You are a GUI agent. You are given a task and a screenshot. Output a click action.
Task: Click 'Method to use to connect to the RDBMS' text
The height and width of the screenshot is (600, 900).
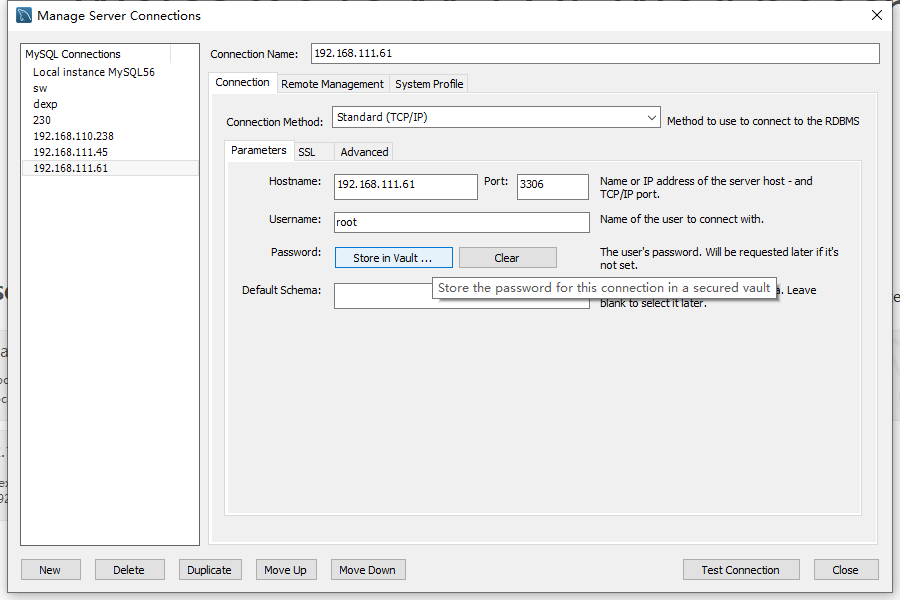(x=763, y=121)
